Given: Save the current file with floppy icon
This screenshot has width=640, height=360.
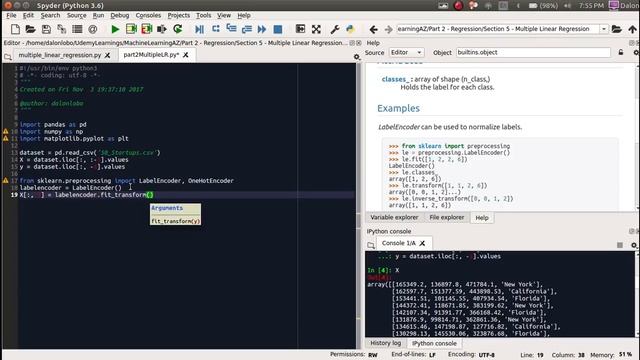Looking at the screenshot, I should pyautogui.click(x=46, y=29).
